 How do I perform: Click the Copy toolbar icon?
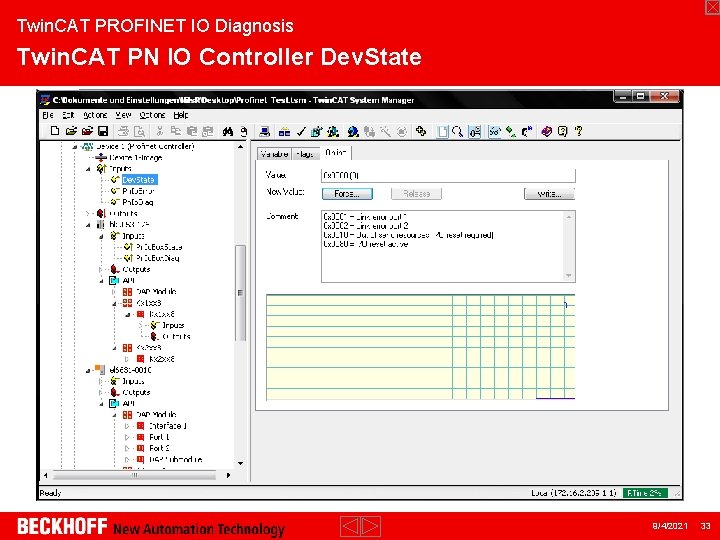point(175,131)
